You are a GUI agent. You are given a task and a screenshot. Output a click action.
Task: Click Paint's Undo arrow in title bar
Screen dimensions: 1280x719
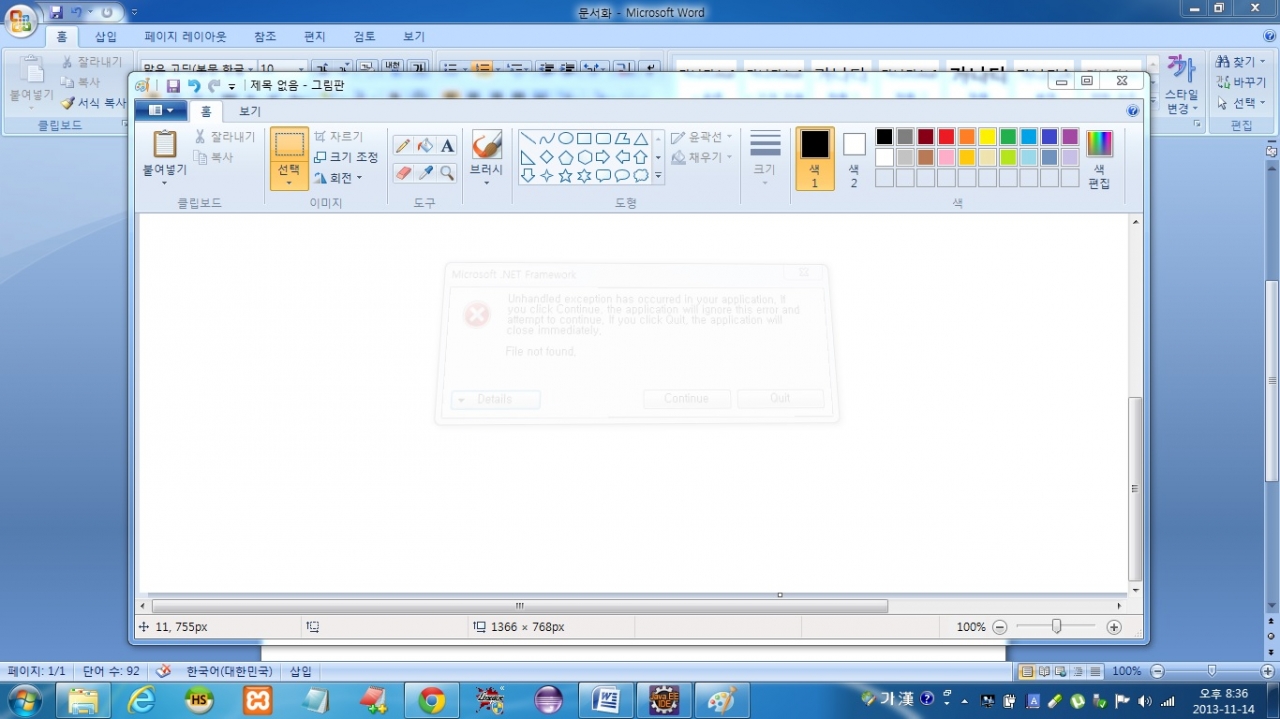tap(194, 86)
